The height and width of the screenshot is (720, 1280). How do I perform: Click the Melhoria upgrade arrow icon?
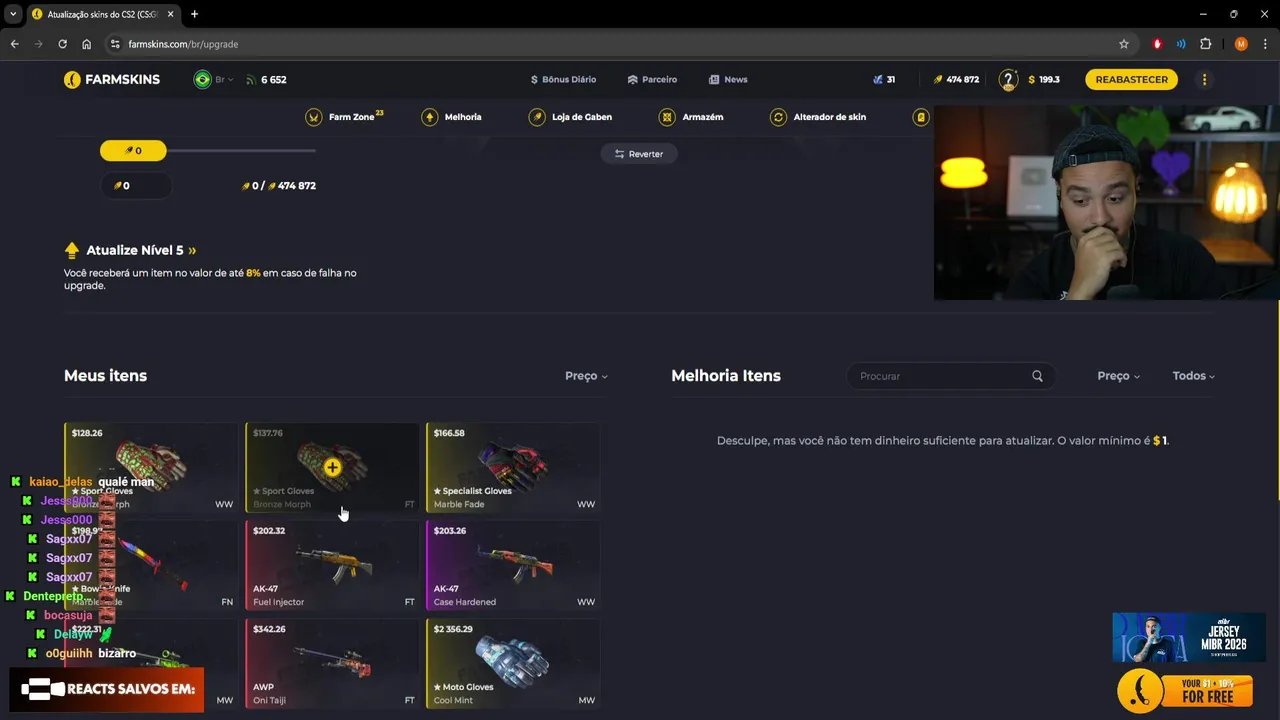point(430,117)
